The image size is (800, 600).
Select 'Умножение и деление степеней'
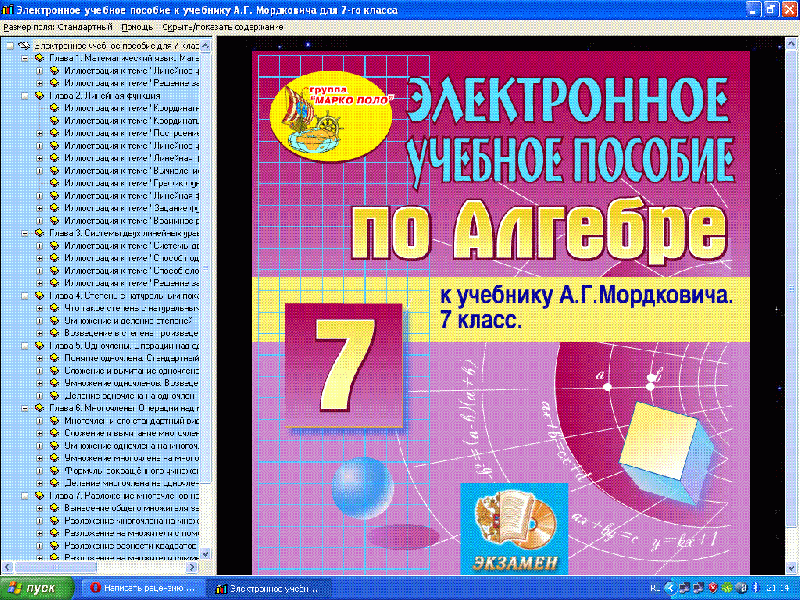click(x=128, y=320)
